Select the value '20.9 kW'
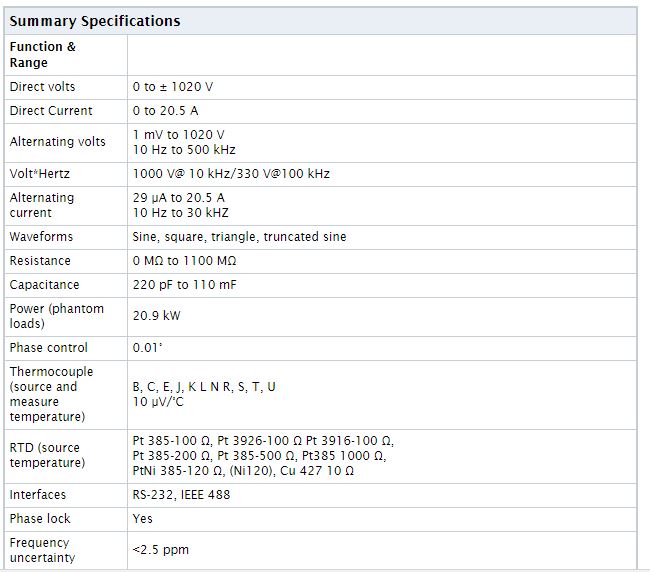 click(x=157, y=316)
